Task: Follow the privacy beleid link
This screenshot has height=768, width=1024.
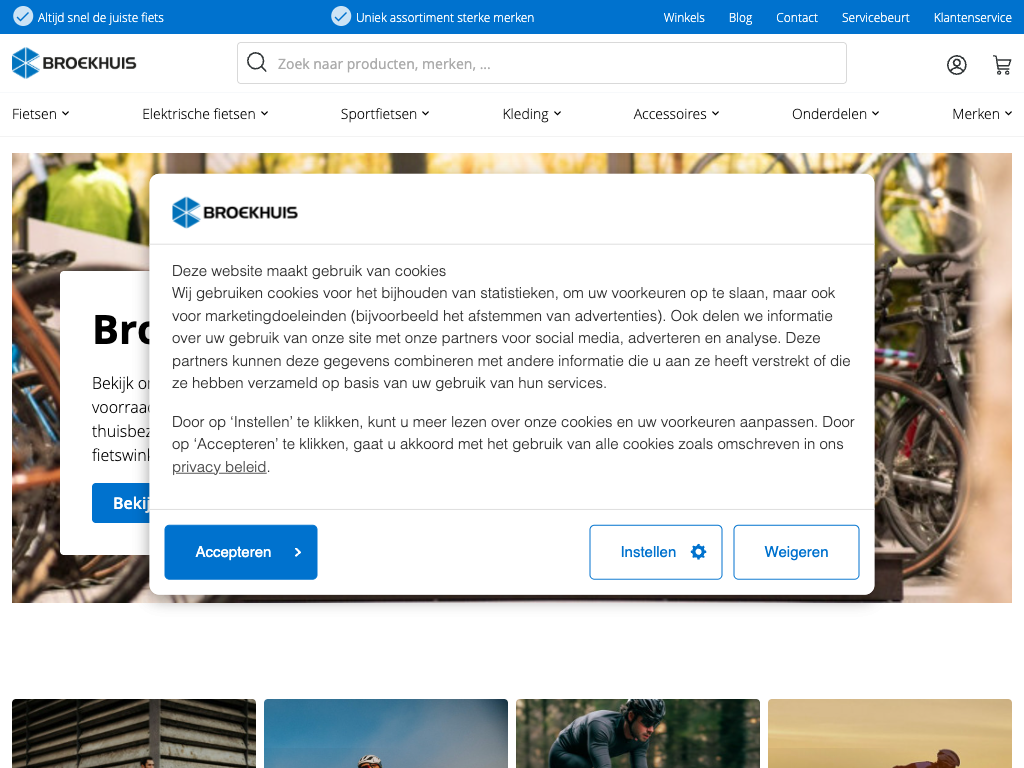Action: pos(219,467)
